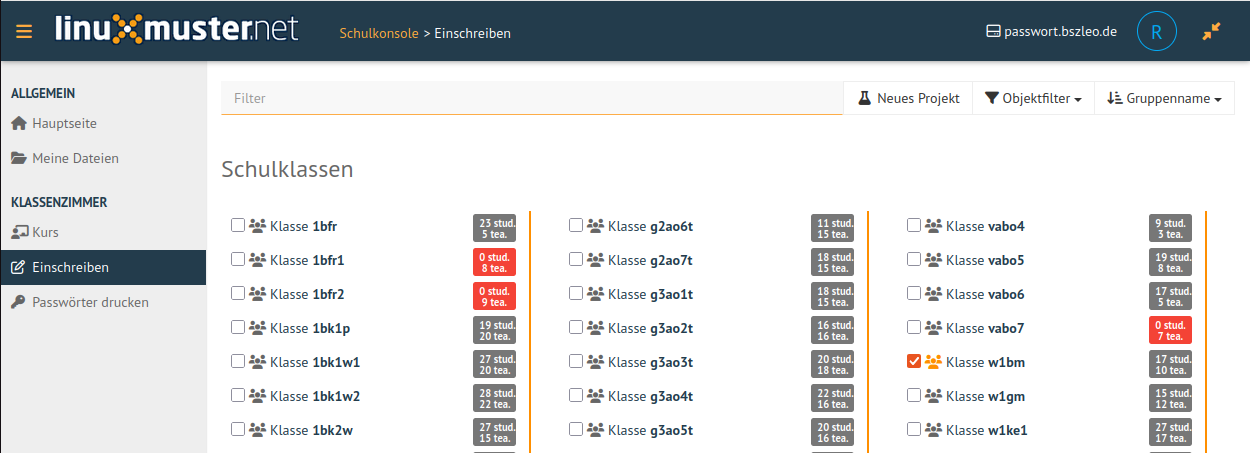1250x453 pixels.
Task: Click the home icon next to Hauptseite
Action: point(19,124)
